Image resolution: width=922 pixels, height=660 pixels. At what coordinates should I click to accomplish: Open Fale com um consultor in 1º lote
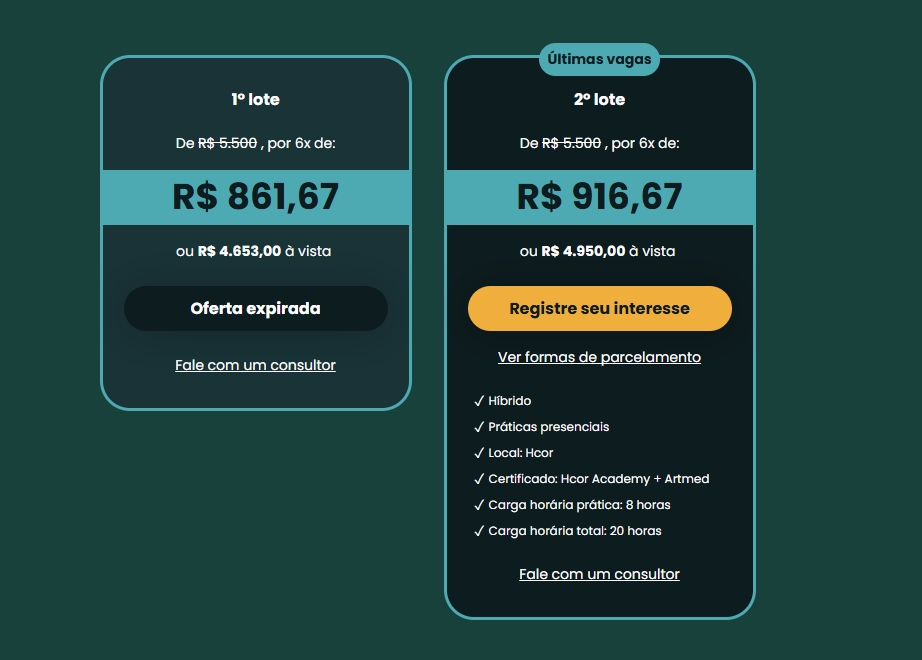pyautogui.click(x=255, y=365)
